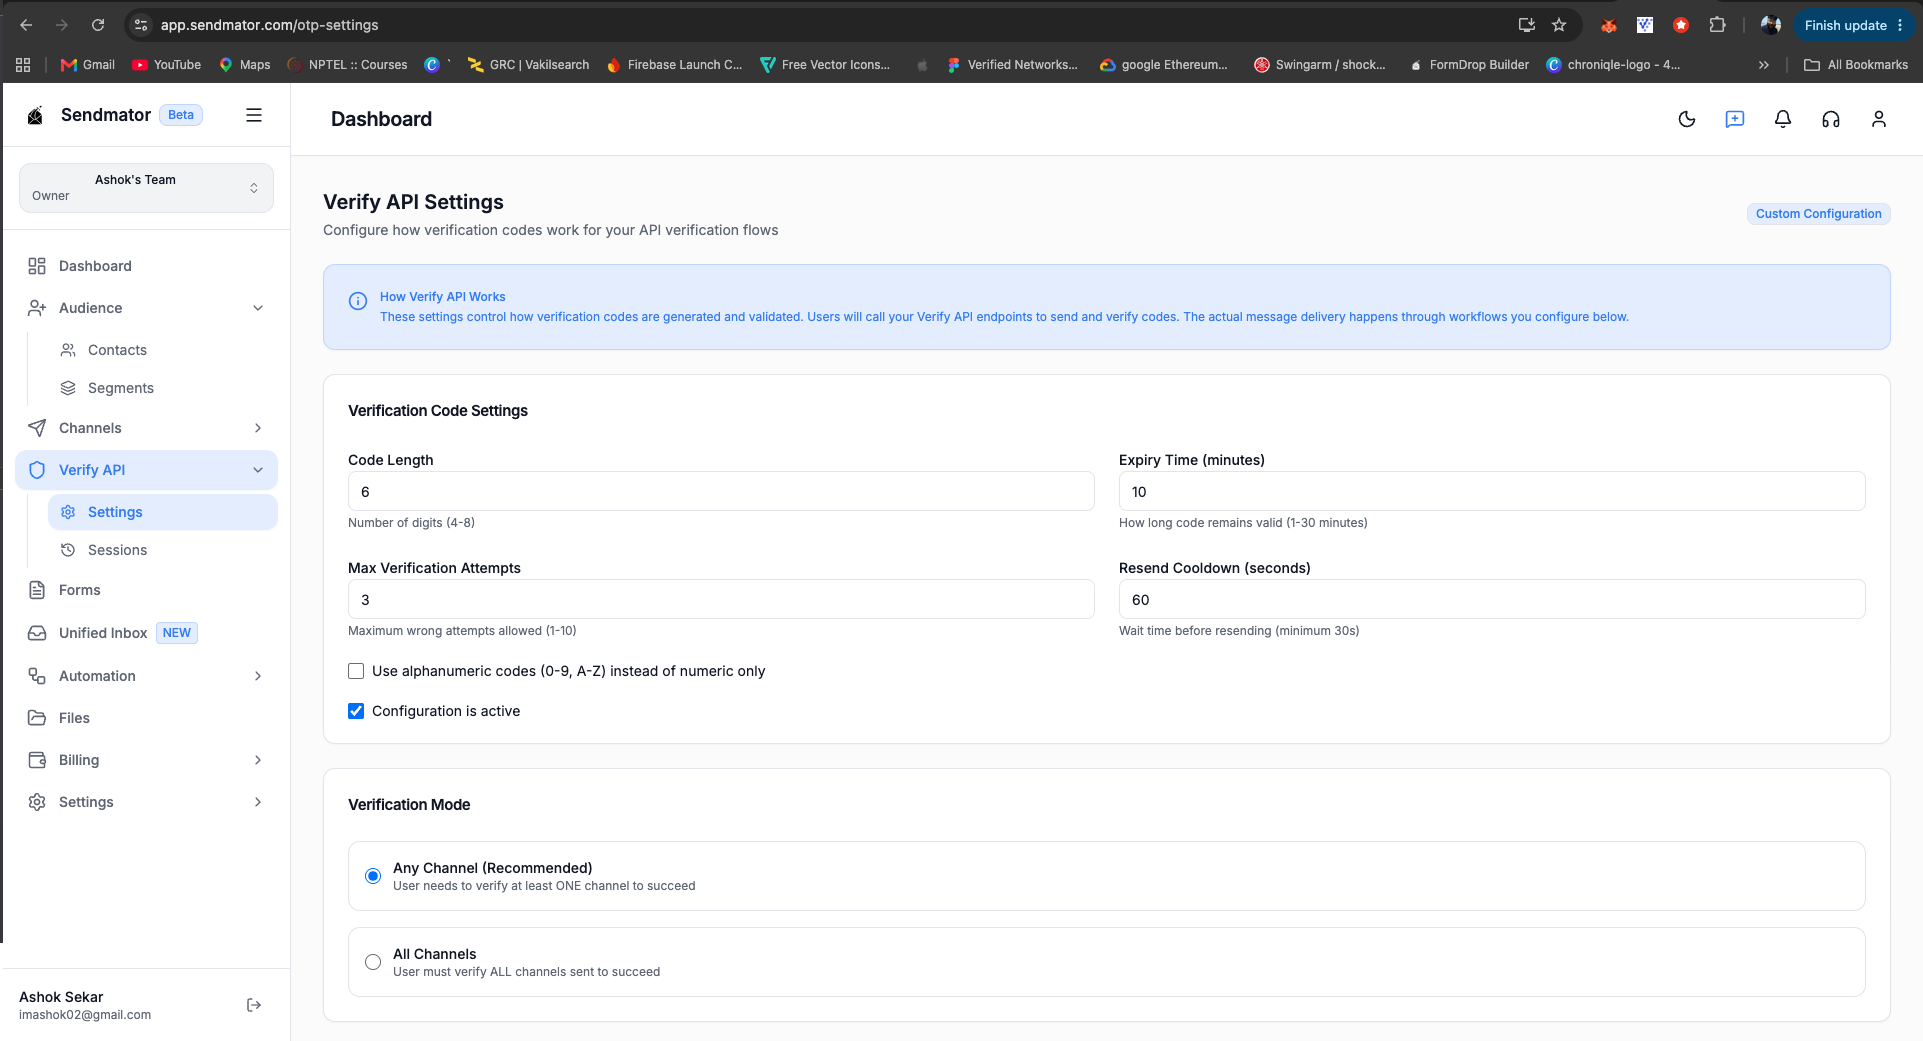Expand the Automation section chevron
The width and height of the screenshot is (1923, 1041).
(x=258, y=676)
